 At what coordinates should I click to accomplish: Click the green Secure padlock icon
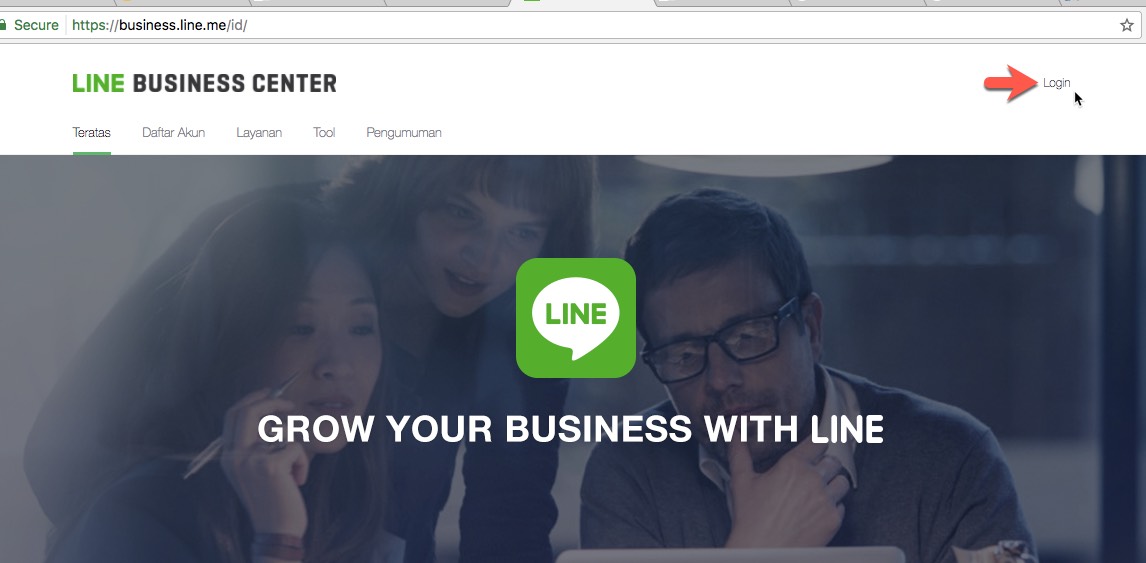pos(3,25)
